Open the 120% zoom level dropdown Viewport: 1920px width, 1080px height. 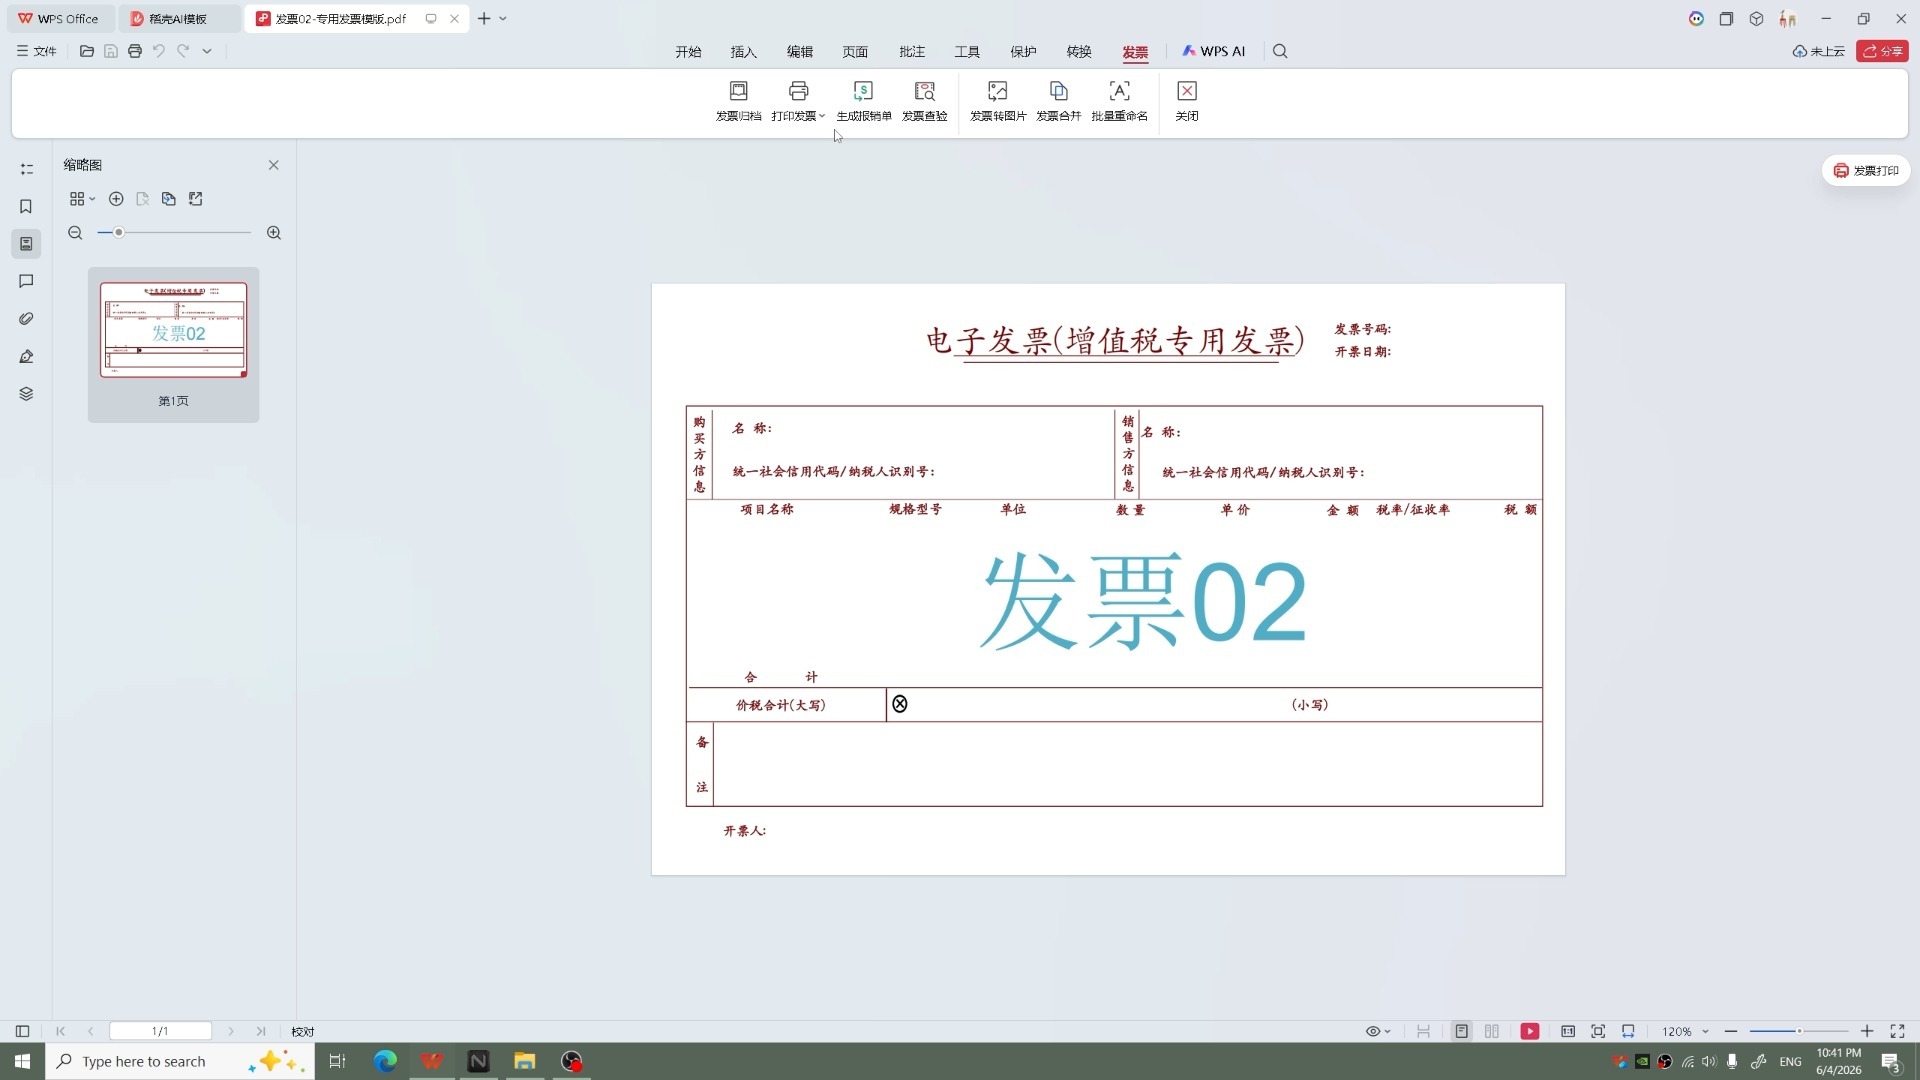click(x=1705, y=1031)
